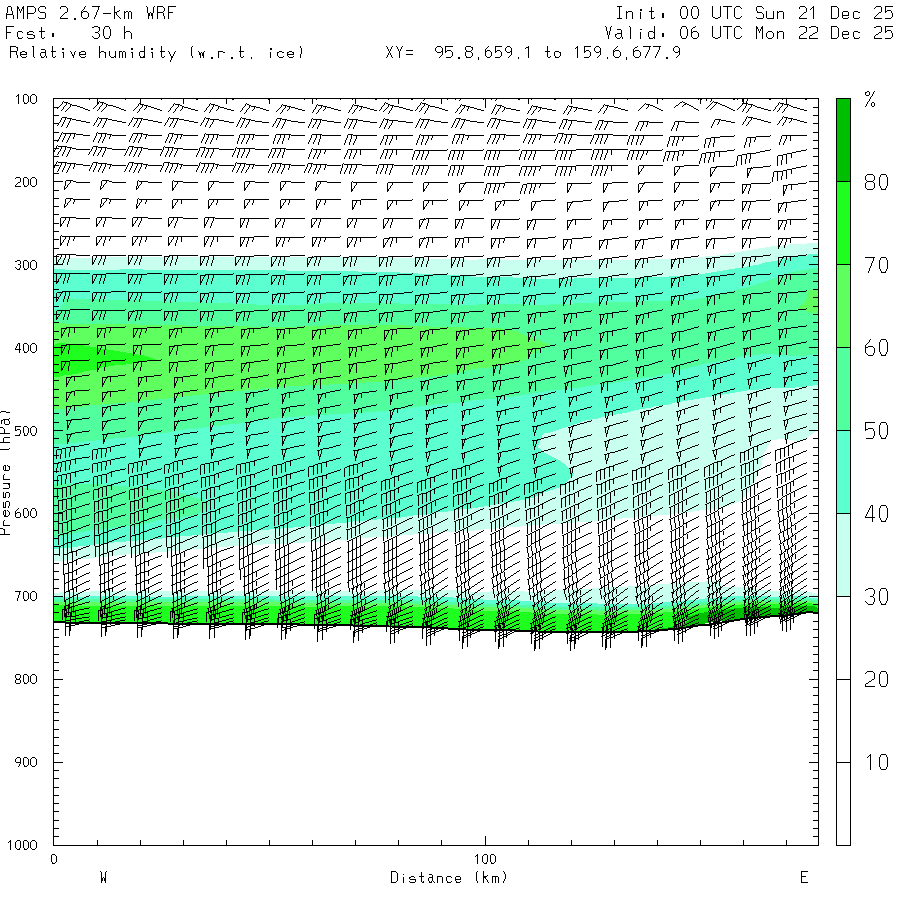Click the 600 hPa pressure axis label
The image size is (900, 900).
pyautogui.click(x=26, y=514)
